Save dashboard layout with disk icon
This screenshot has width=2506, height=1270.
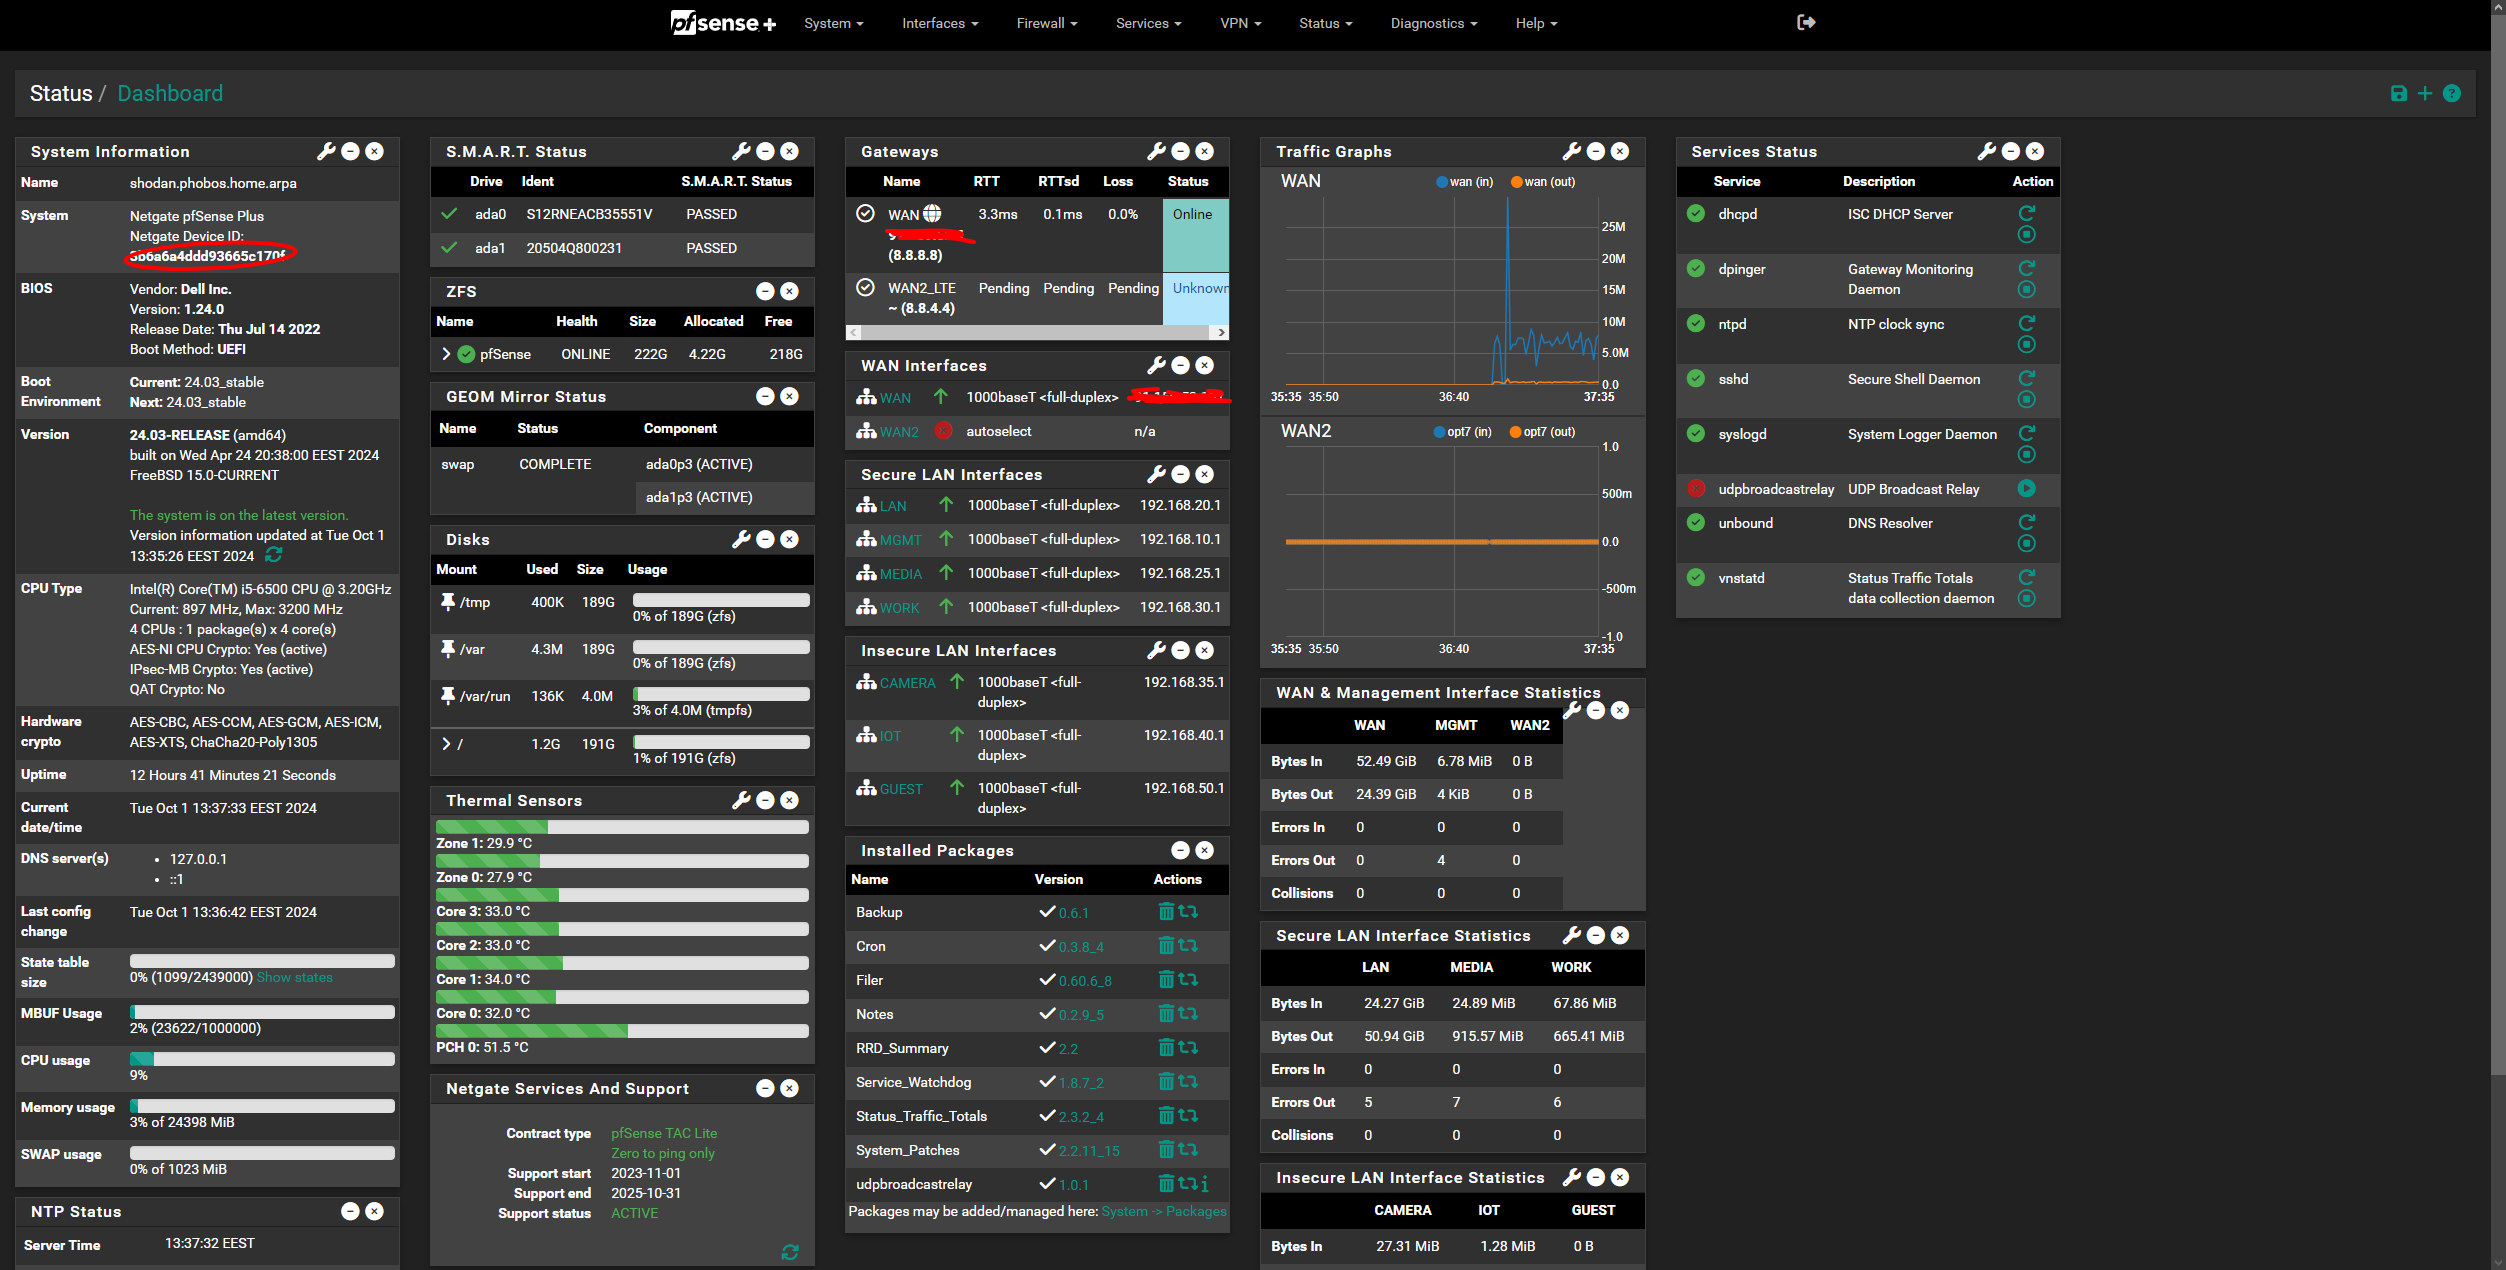pyautogui.click(x=2398, y=93)
